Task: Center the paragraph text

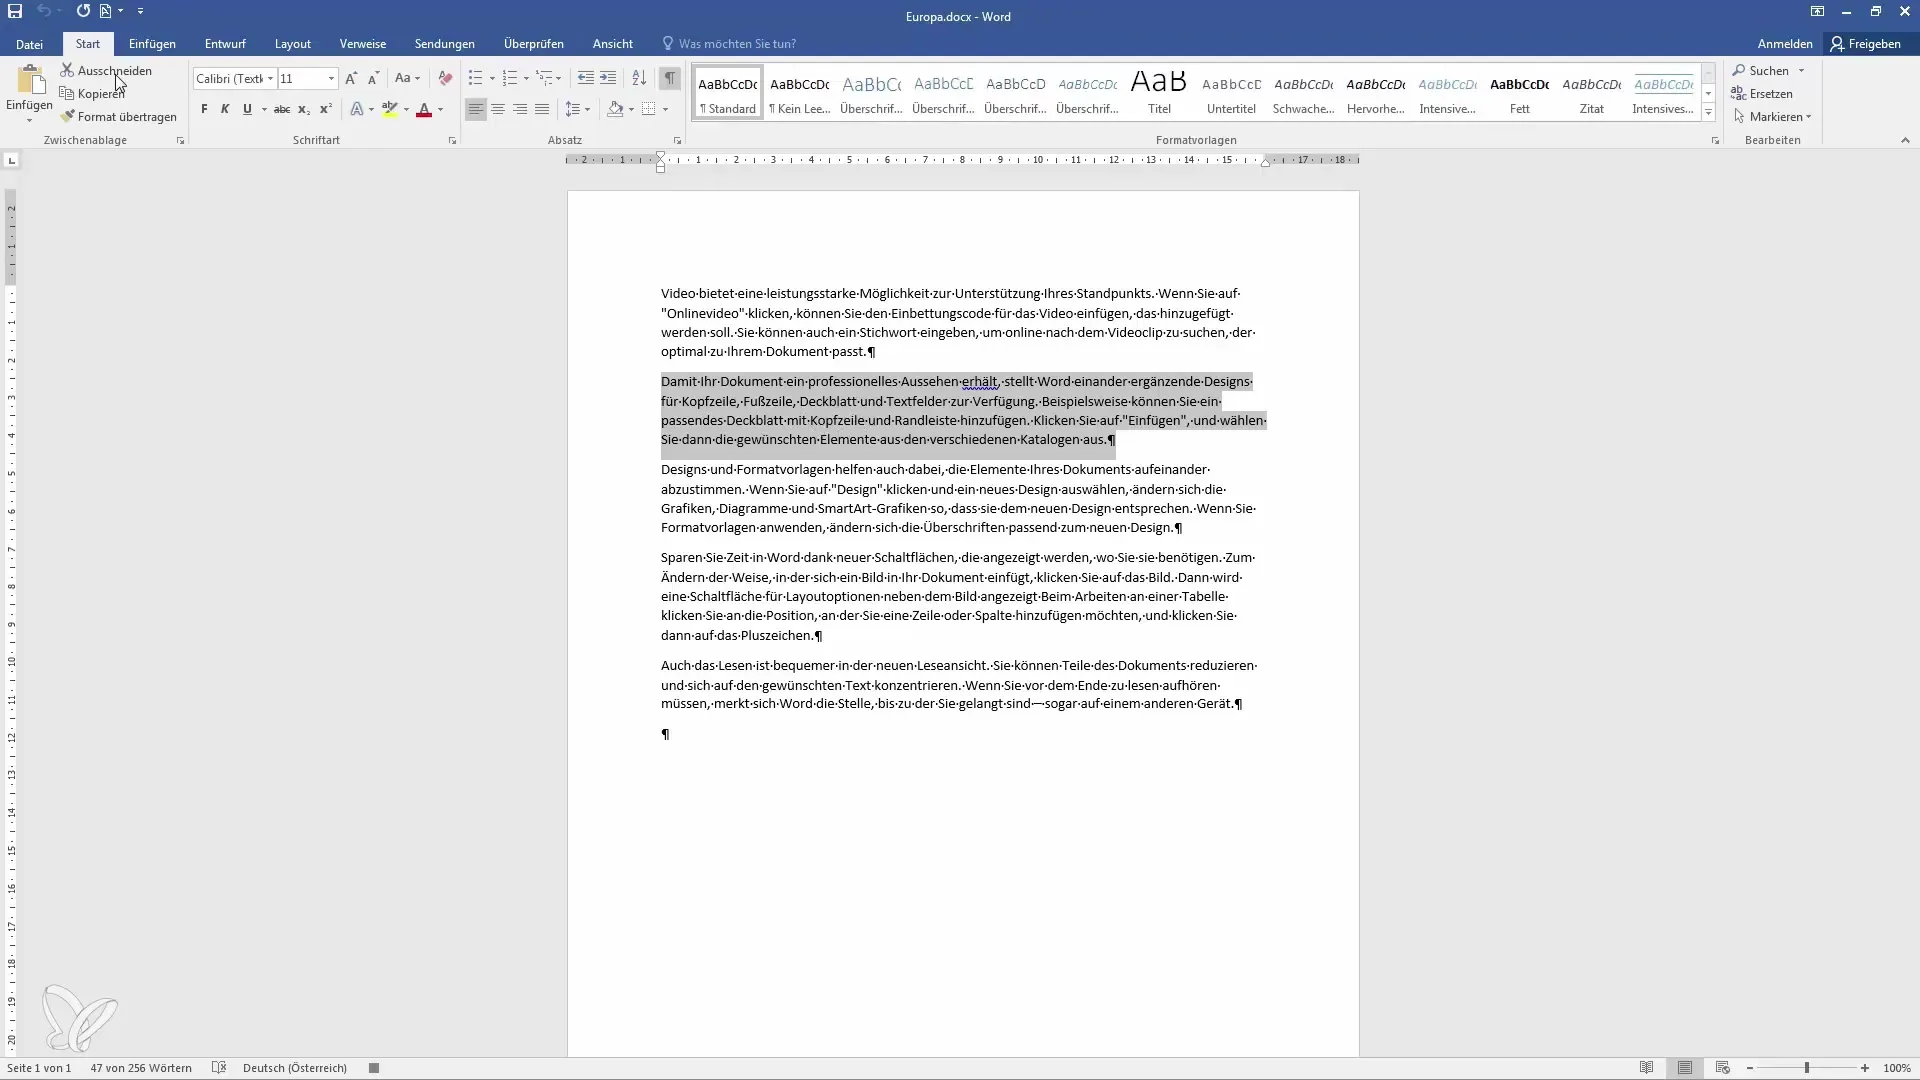Action: pyautogui.click(x=498, y=109)
